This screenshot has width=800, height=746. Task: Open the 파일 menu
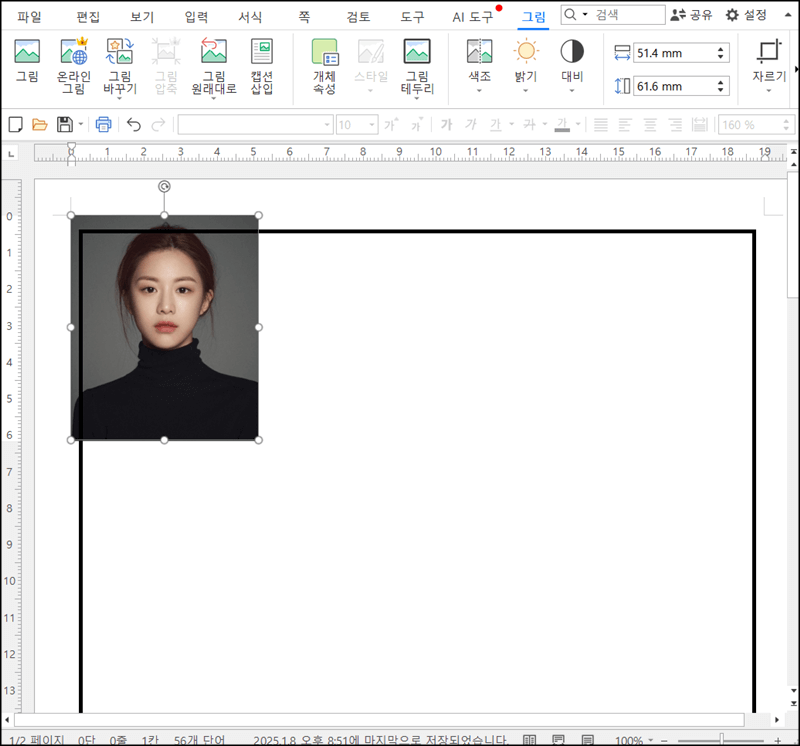(29, 17)
